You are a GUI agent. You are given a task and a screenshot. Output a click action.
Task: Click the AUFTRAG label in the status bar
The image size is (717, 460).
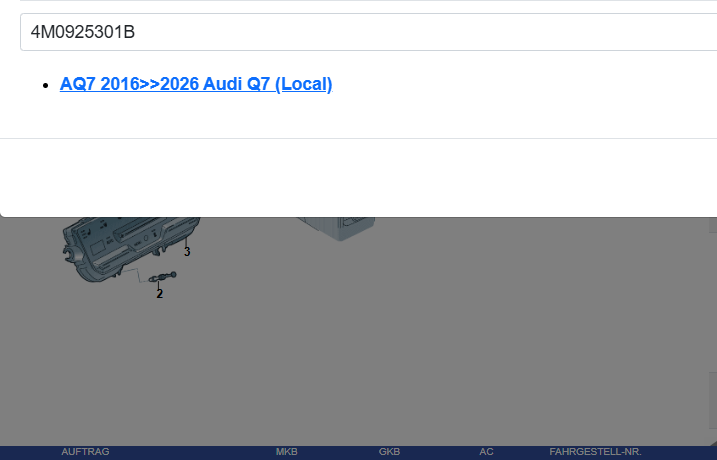coord(85,452)
